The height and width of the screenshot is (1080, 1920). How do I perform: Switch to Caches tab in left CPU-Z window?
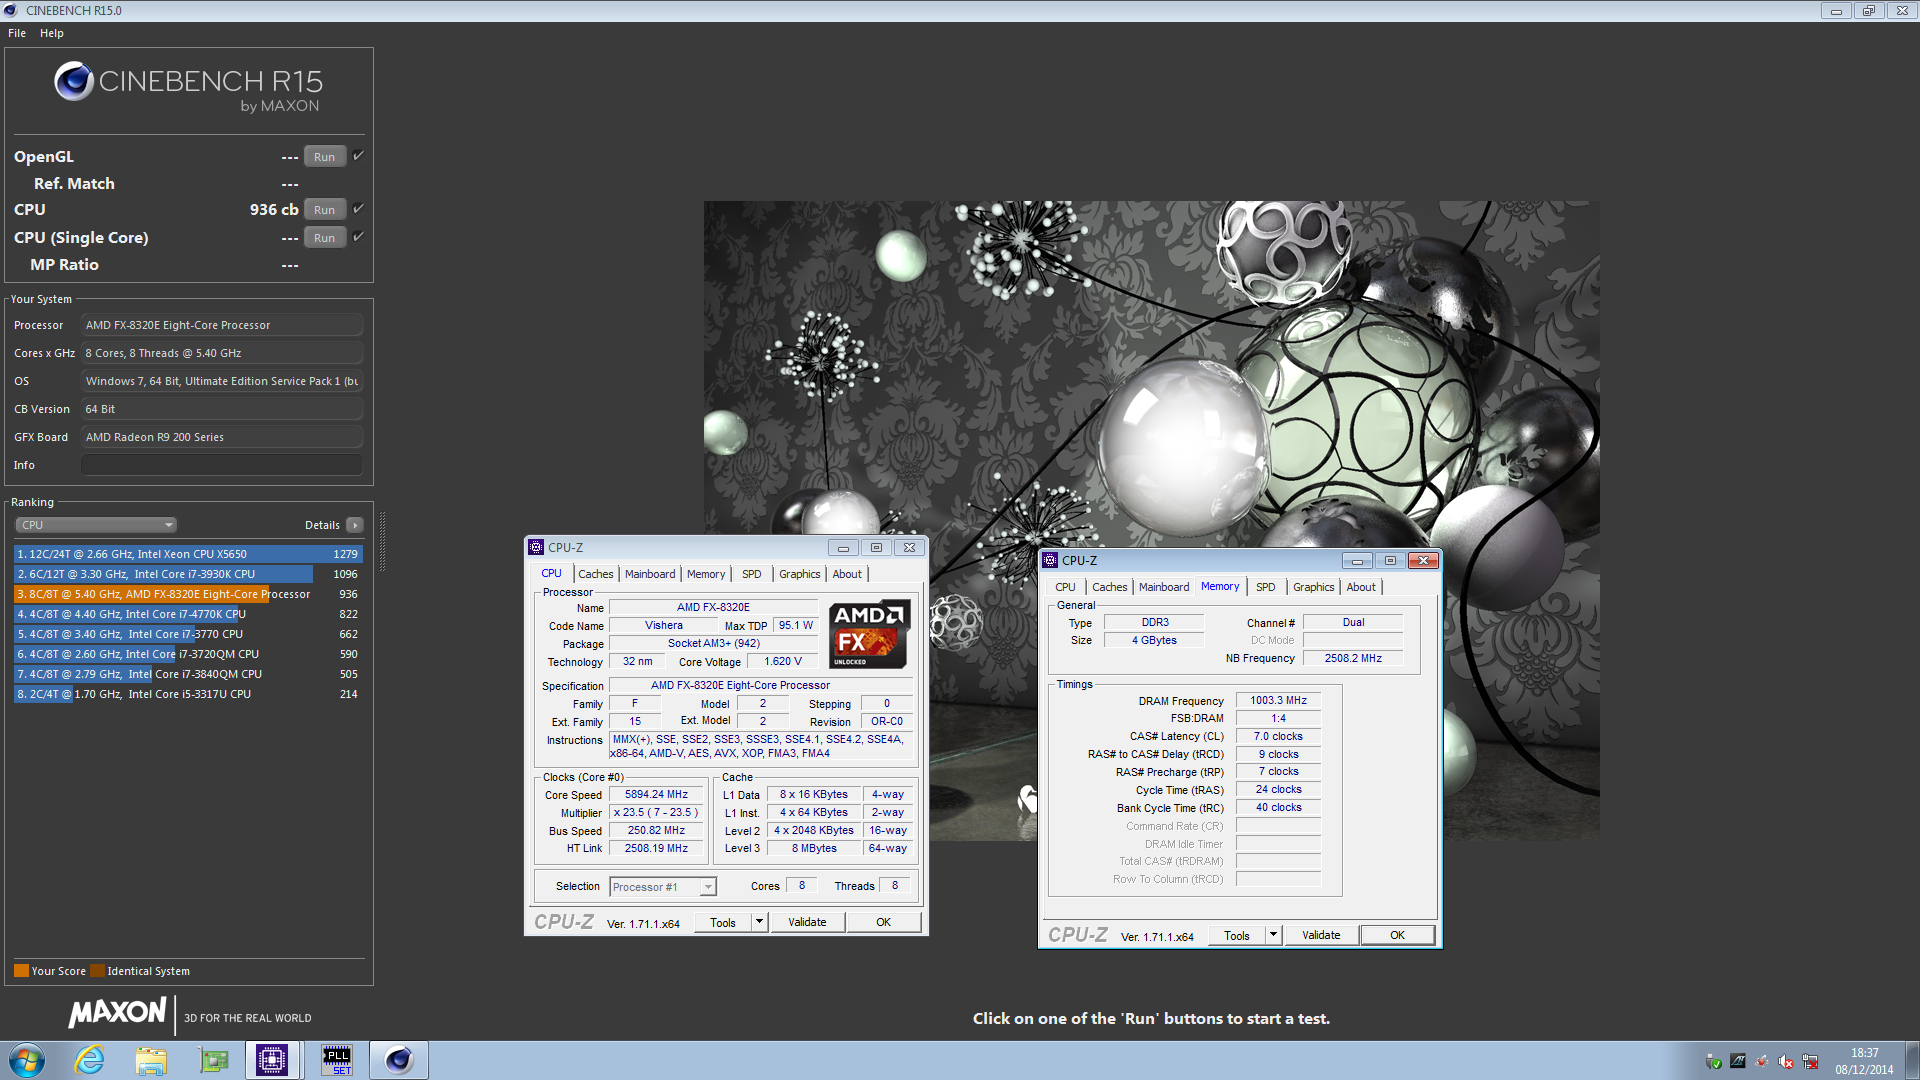(x=596, y=574)
